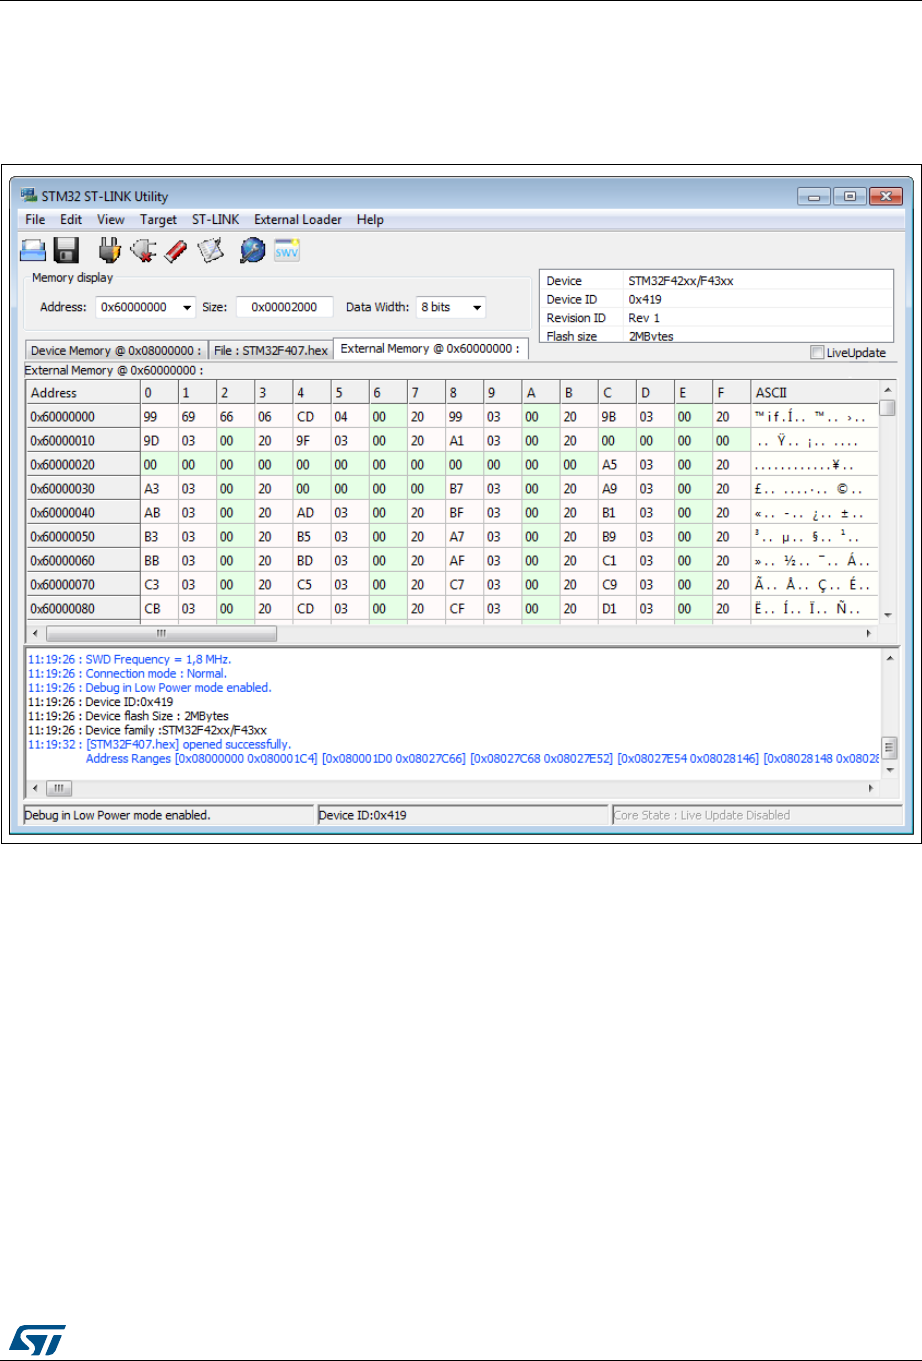This screenshot has height=1361, width=922.
Task: Minimize the ST-LINK Utility window
Action: [x=815, y=196]
